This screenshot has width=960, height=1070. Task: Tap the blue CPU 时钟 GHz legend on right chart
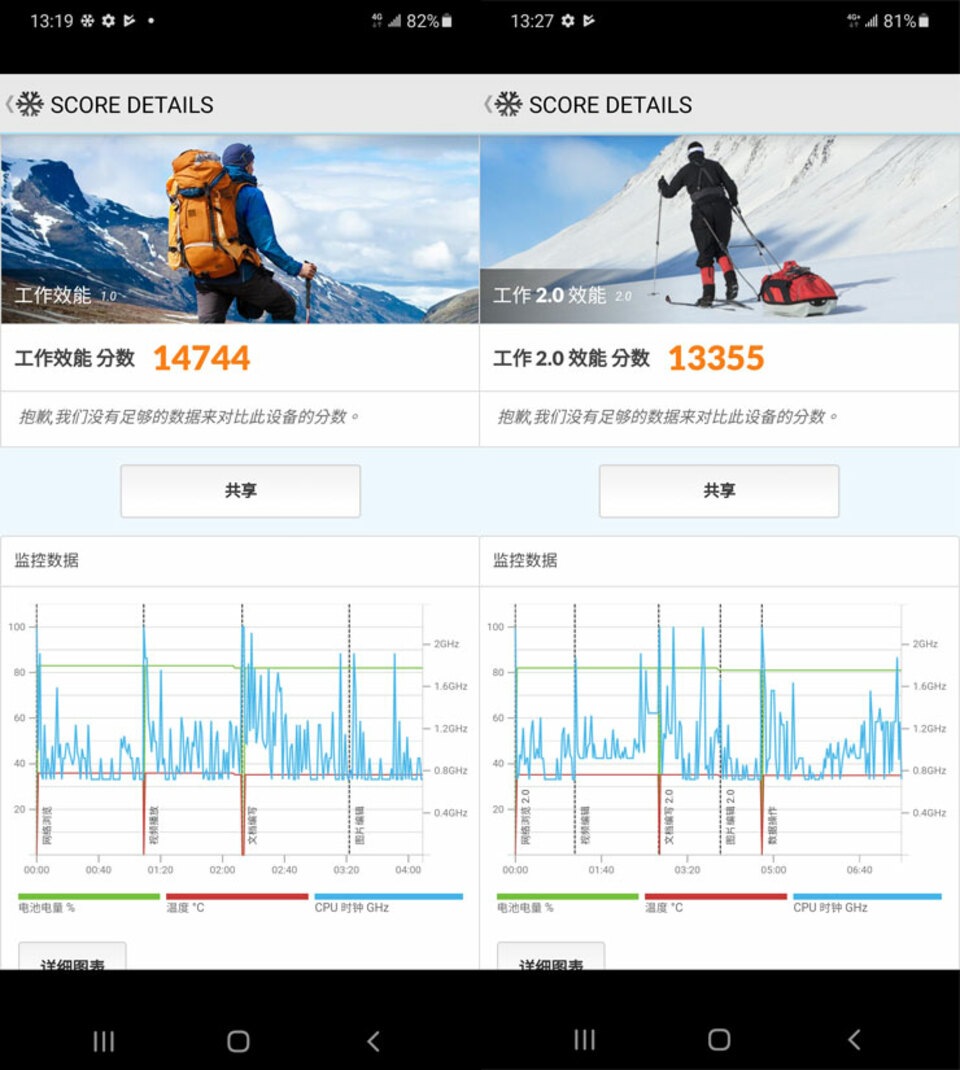[x=867, y=903]
